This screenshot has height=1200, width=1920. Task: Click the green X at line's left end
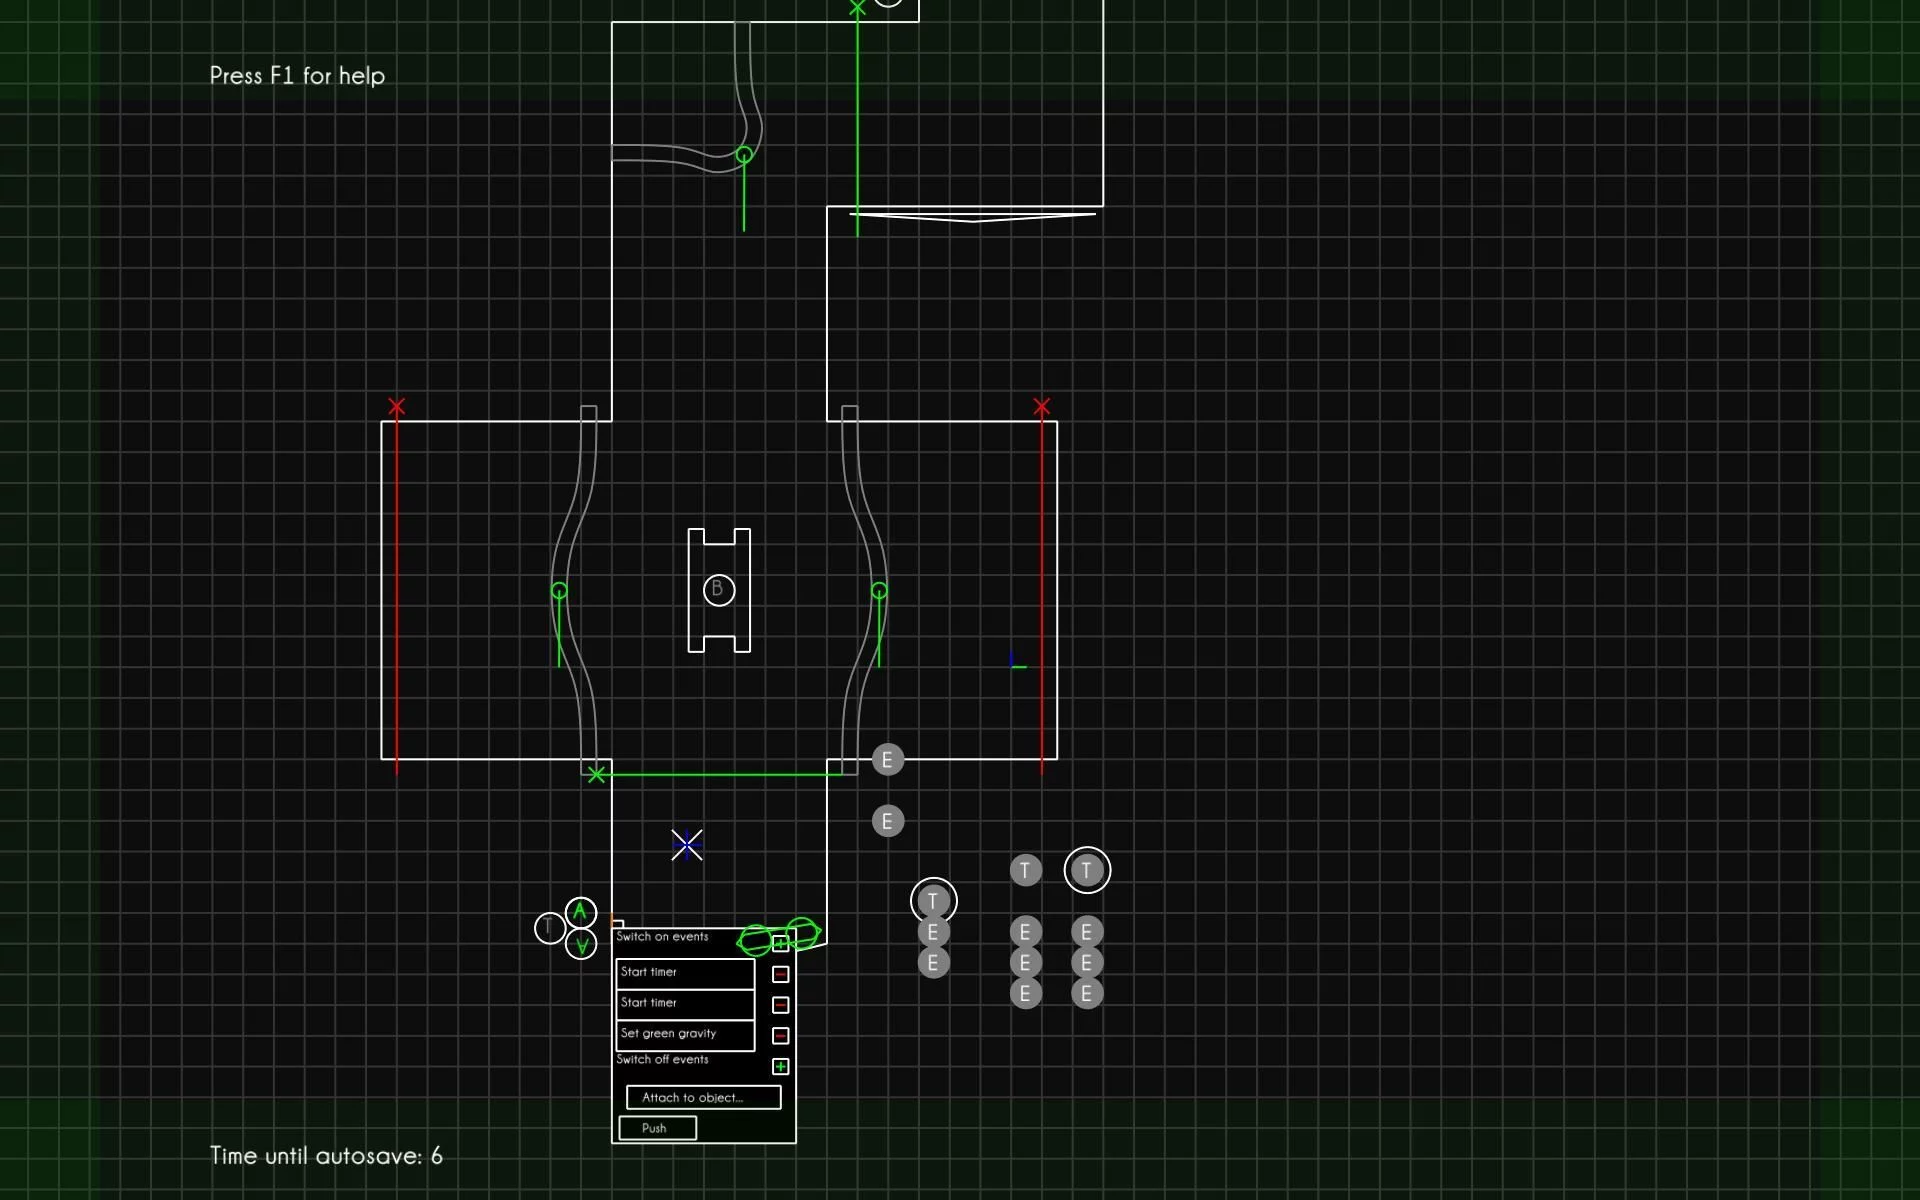(596, 775)
